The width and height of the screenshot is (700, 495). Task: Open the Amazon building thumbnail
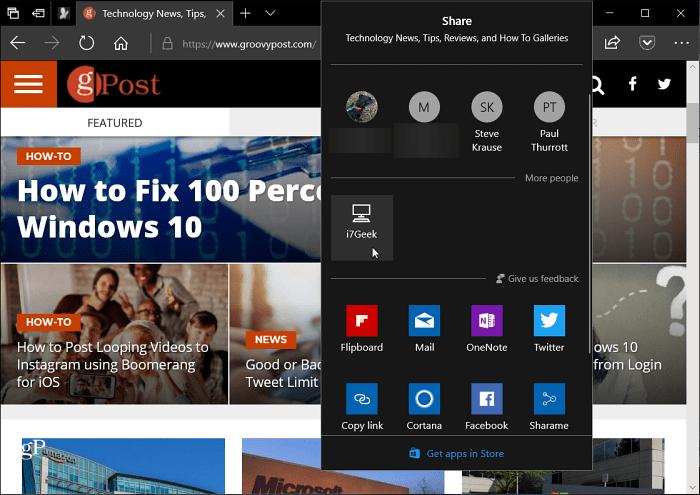pos(123,466)
